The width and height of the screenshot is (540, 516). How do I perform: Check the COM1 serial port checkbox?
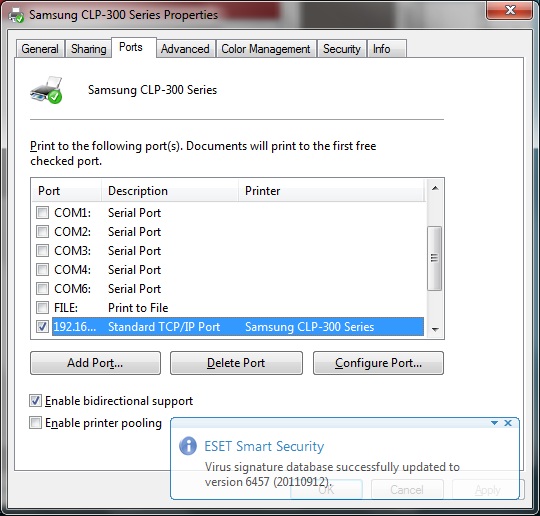point(42,213)
